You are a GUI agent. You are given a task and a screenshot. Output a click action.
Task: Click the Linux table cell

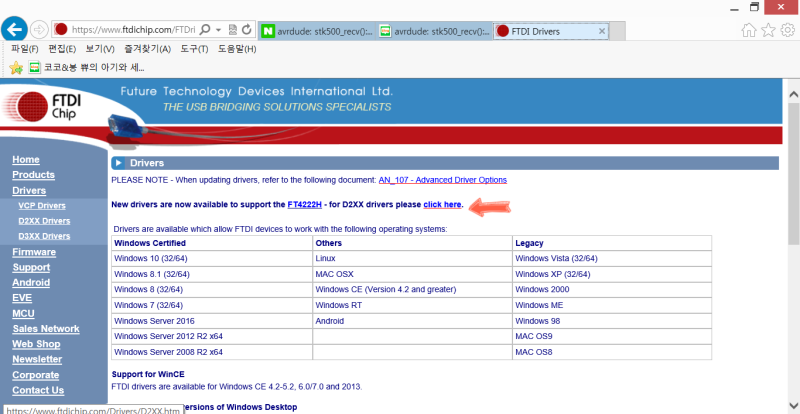pos(413,258)
